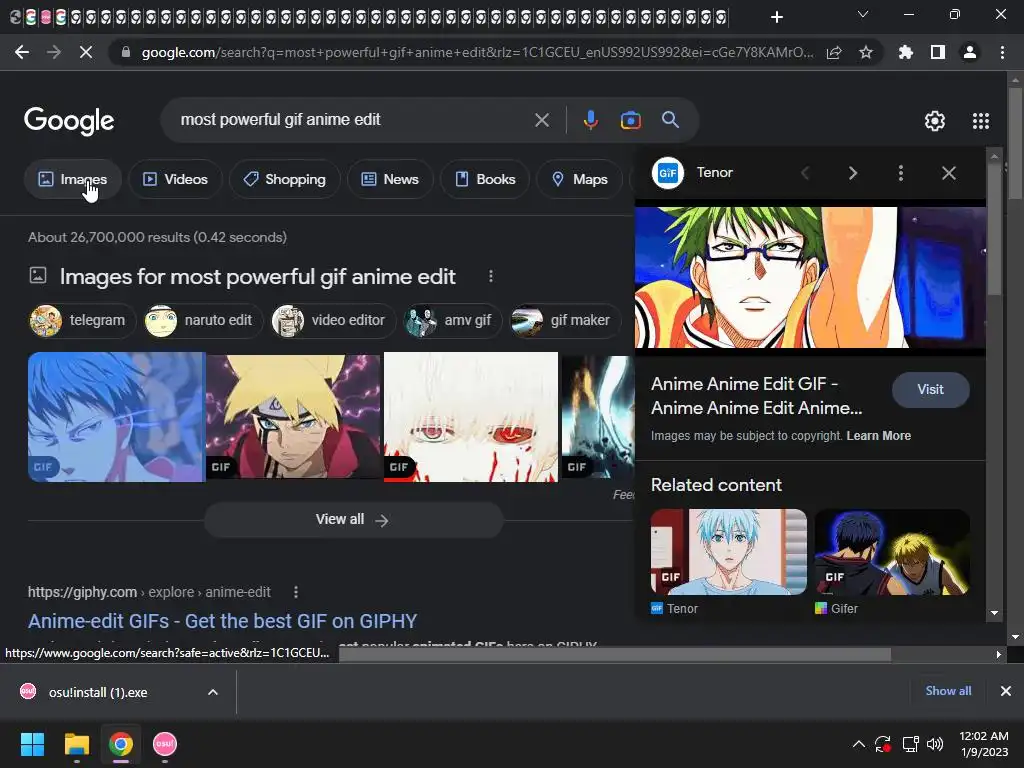Open the Chrome profile avatar icon
Screen dimensions: 1024x768
[970, 52]
